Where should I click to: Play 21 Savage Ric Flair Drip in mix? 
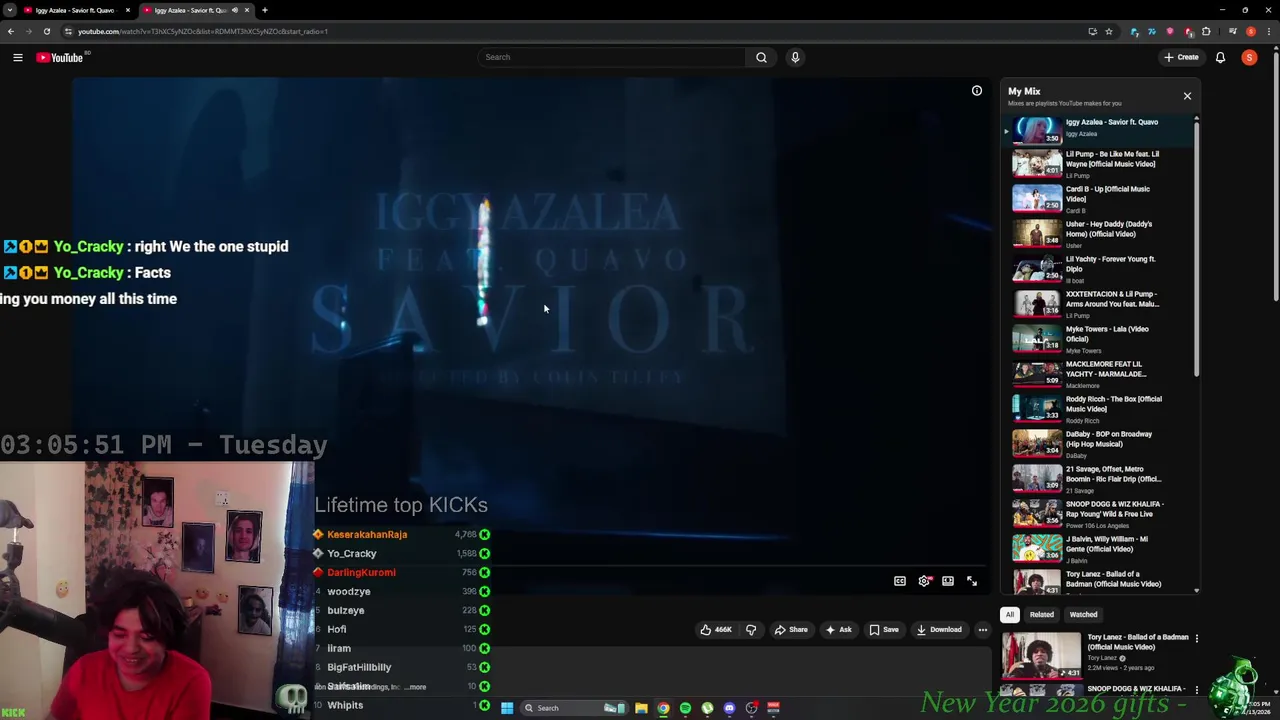[x=1098, y=479]
